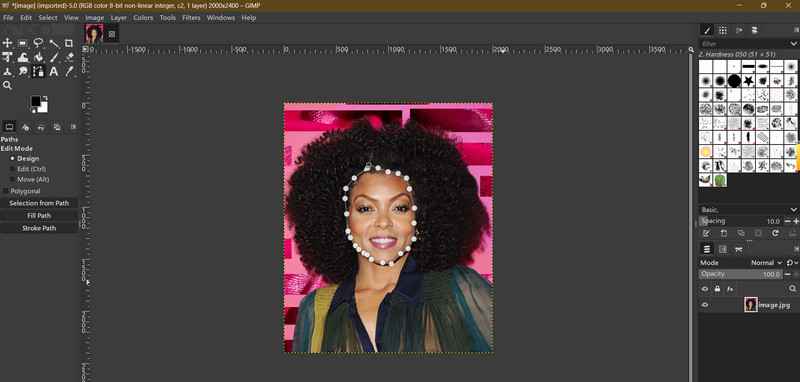Open the brush filter dropdown arrow

[x=793, y=44]
